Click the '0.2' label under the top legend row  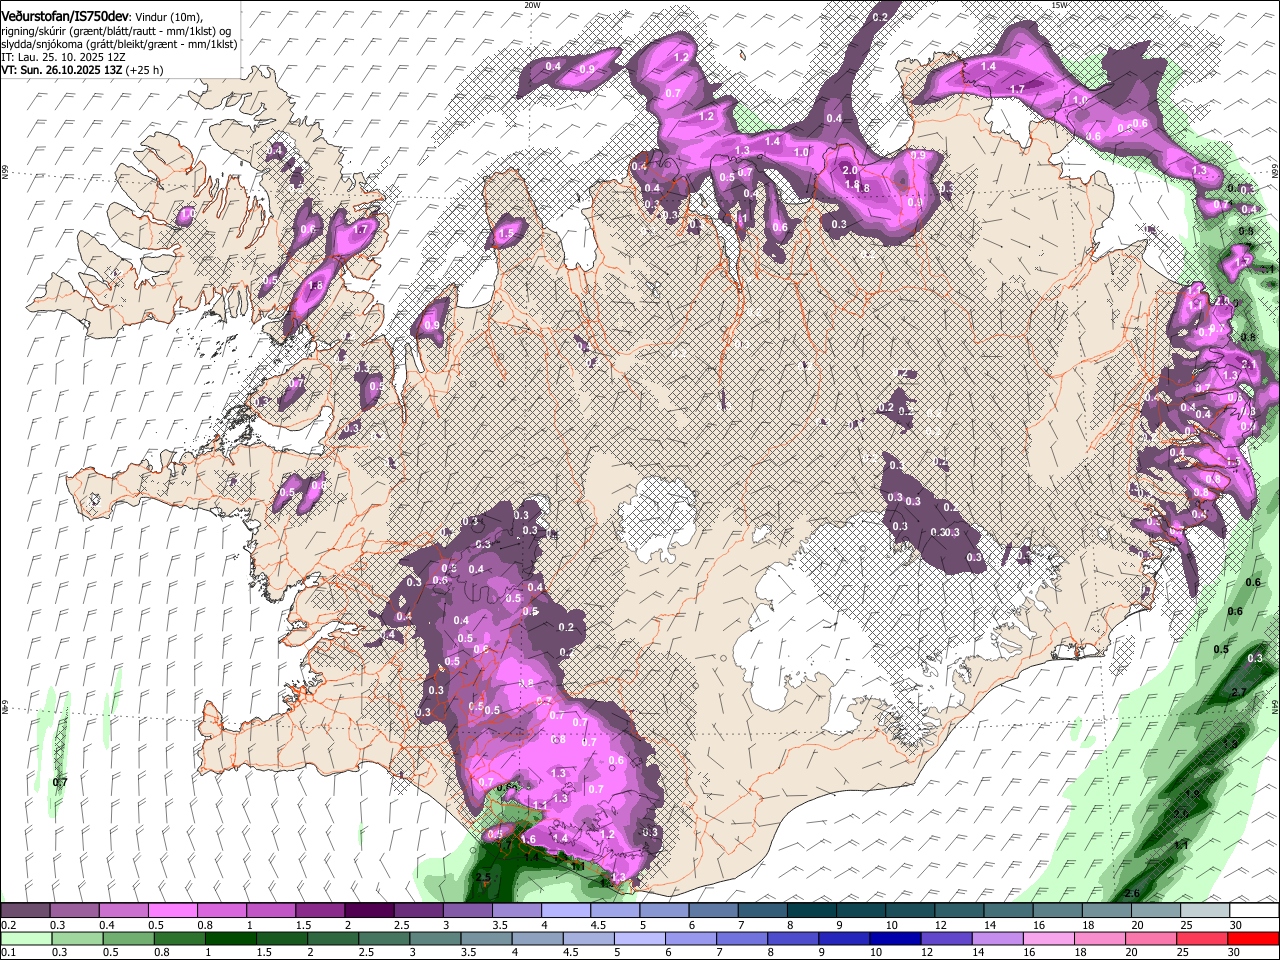click(9, 925)
